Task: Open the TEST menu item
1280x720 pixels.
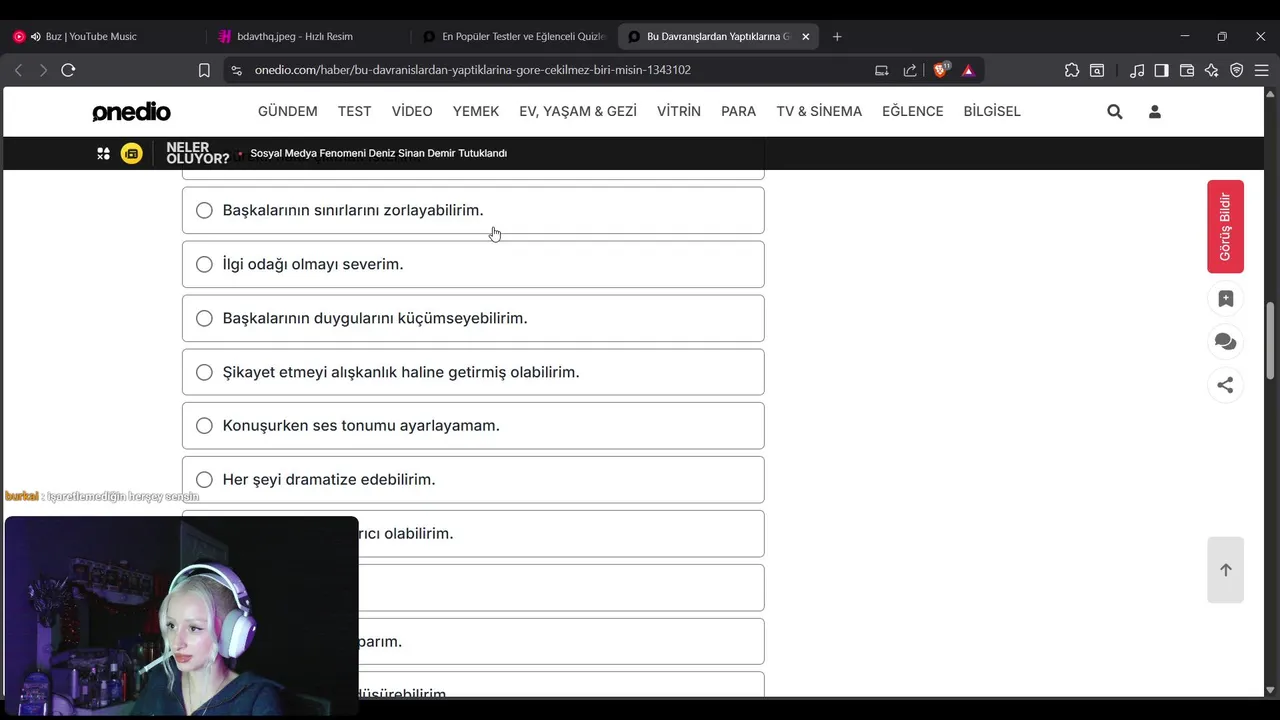Action: pyautogui.click(x=354, y=111)
